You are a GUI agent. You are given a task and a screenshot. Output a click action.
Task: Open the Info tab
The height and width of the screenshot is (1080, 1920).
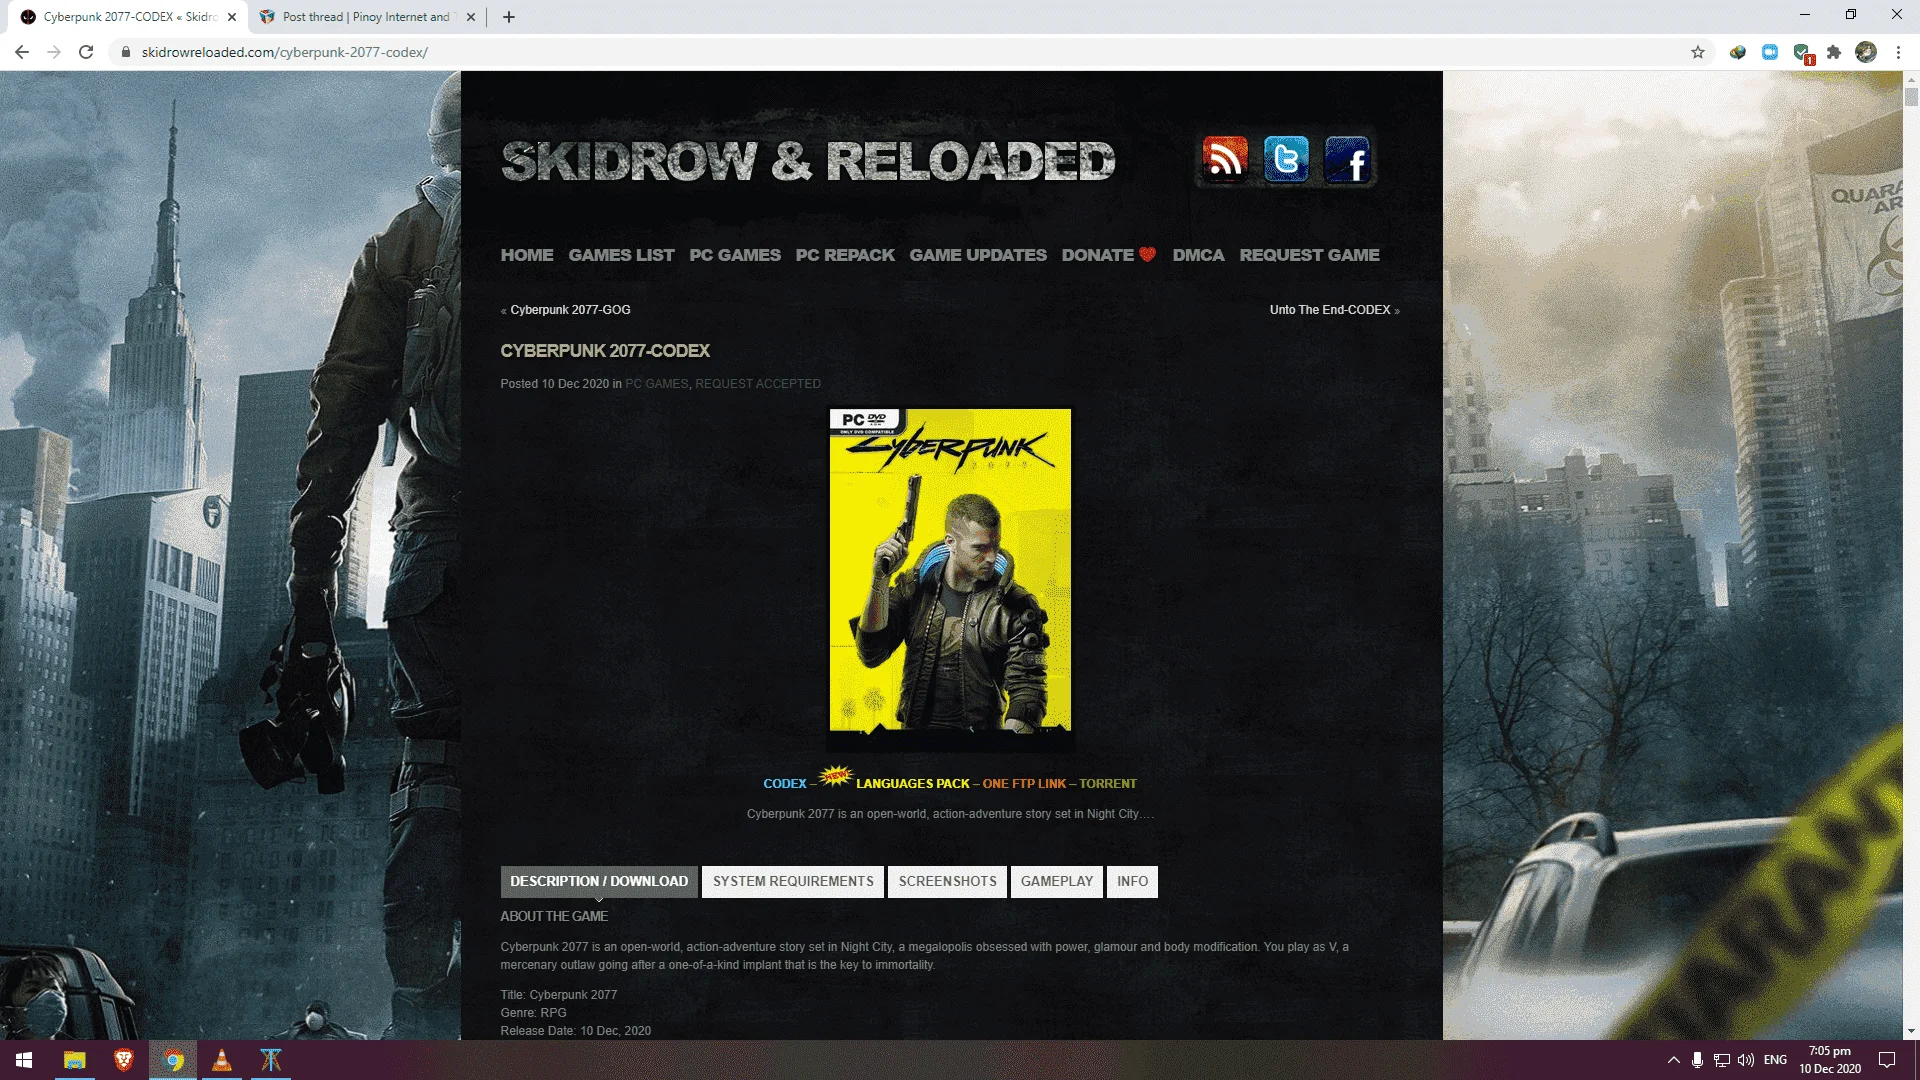coord(1132,881)
